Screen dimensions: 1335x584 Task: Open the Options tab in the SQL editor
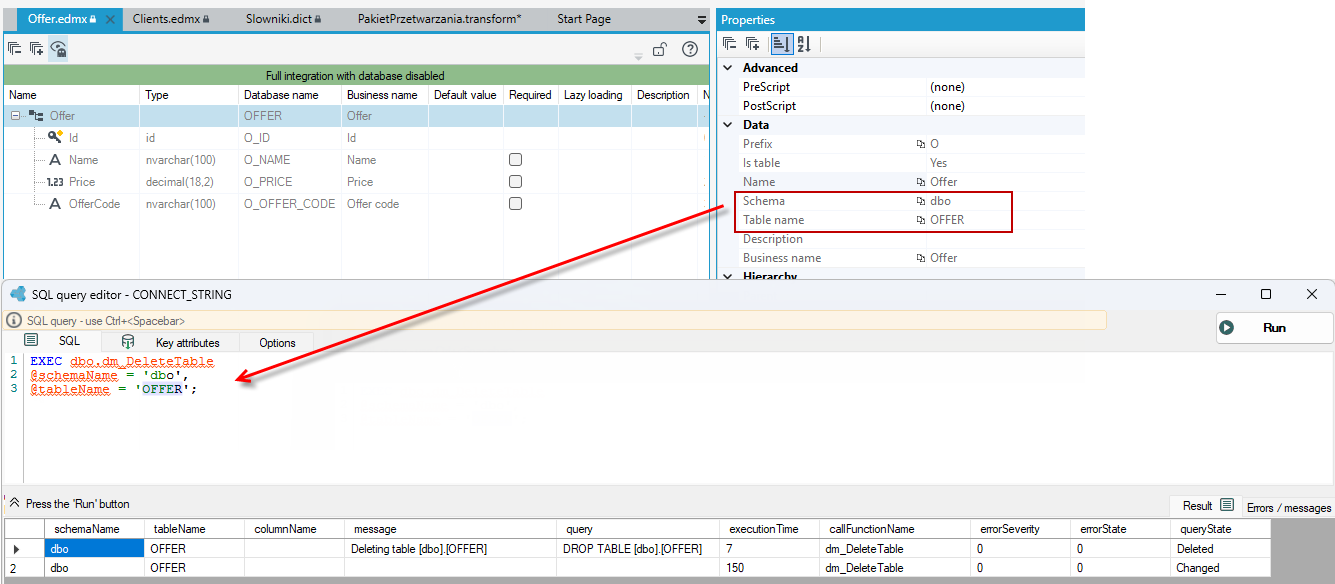[x=277, y=343]
